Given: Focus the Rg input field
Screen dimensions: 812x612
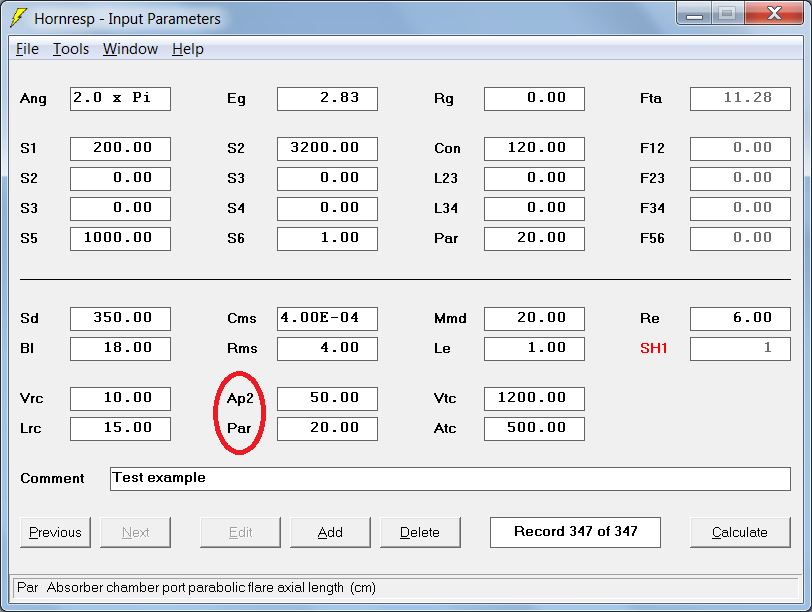Looking at the screenshot, I should 534,98.
